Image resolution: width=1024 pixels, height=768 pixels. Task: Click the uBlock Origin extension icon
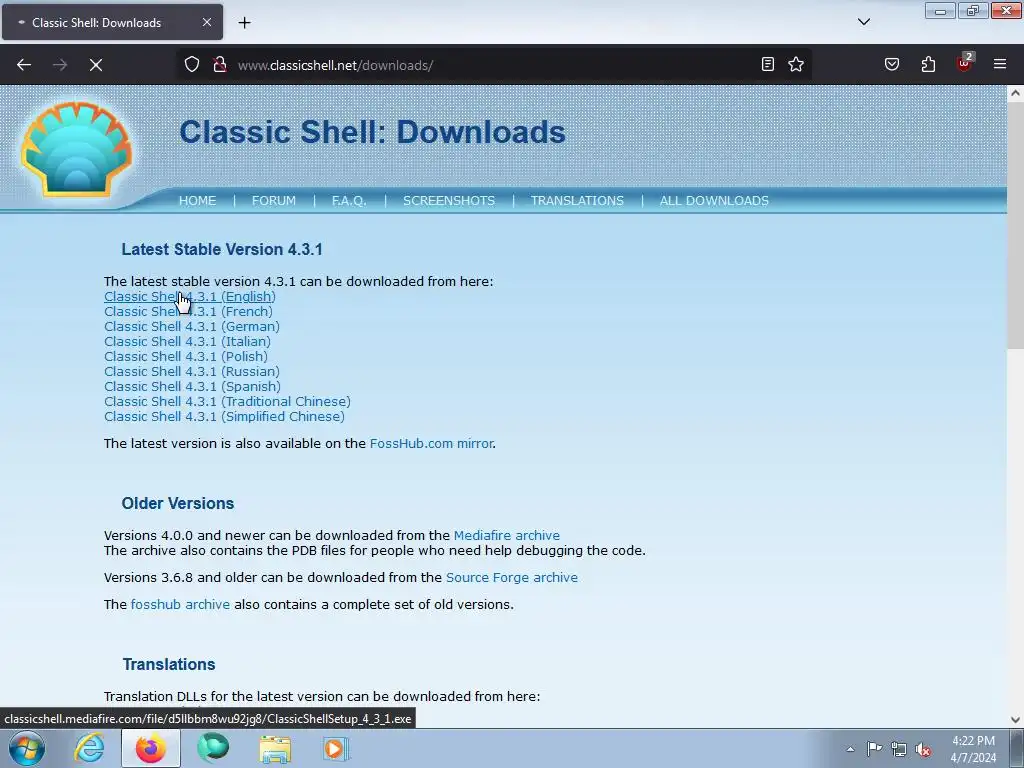click(965, 63)
